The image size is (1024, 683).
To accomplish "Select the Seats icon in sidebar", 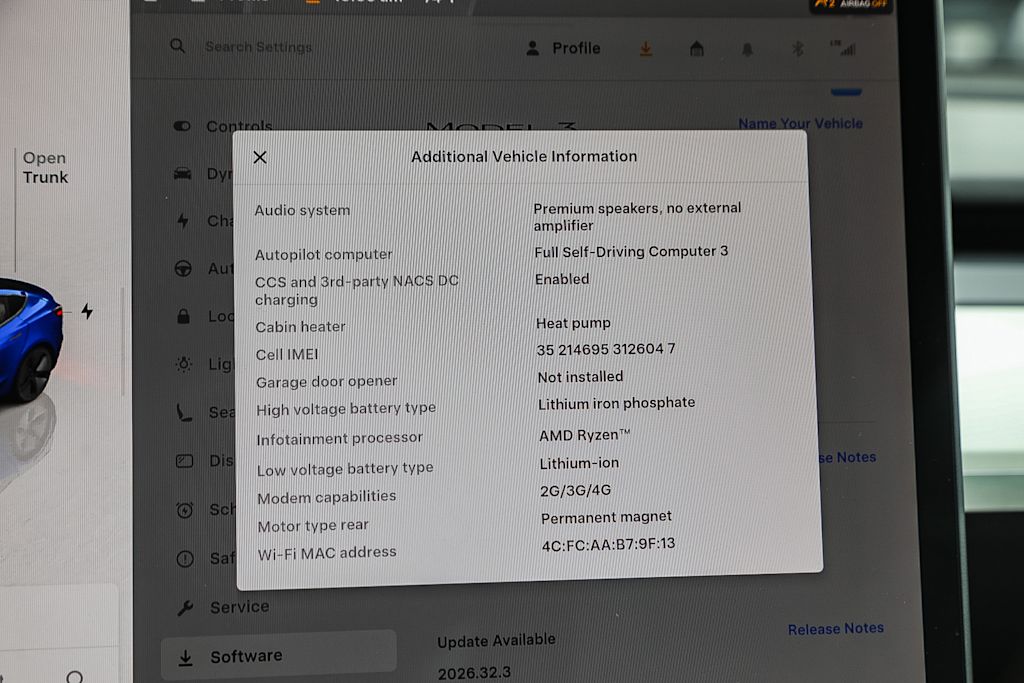I will [184, 412].
